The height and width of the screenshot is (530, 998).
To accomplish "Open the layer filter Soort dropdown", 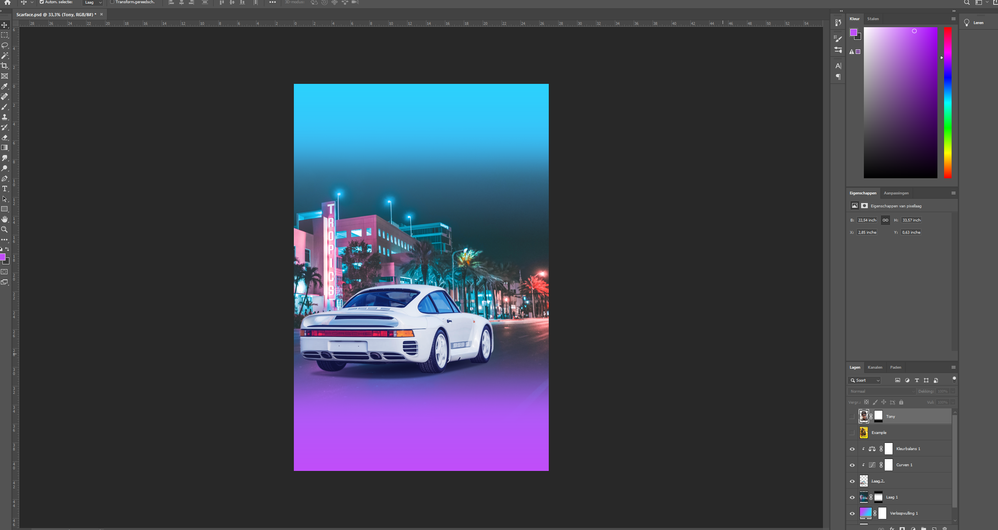I will coord(865,380).
